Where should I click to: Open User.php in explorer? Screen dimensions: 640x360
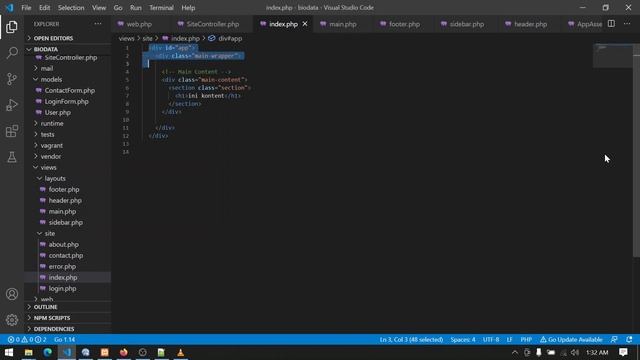click(68, 112)
